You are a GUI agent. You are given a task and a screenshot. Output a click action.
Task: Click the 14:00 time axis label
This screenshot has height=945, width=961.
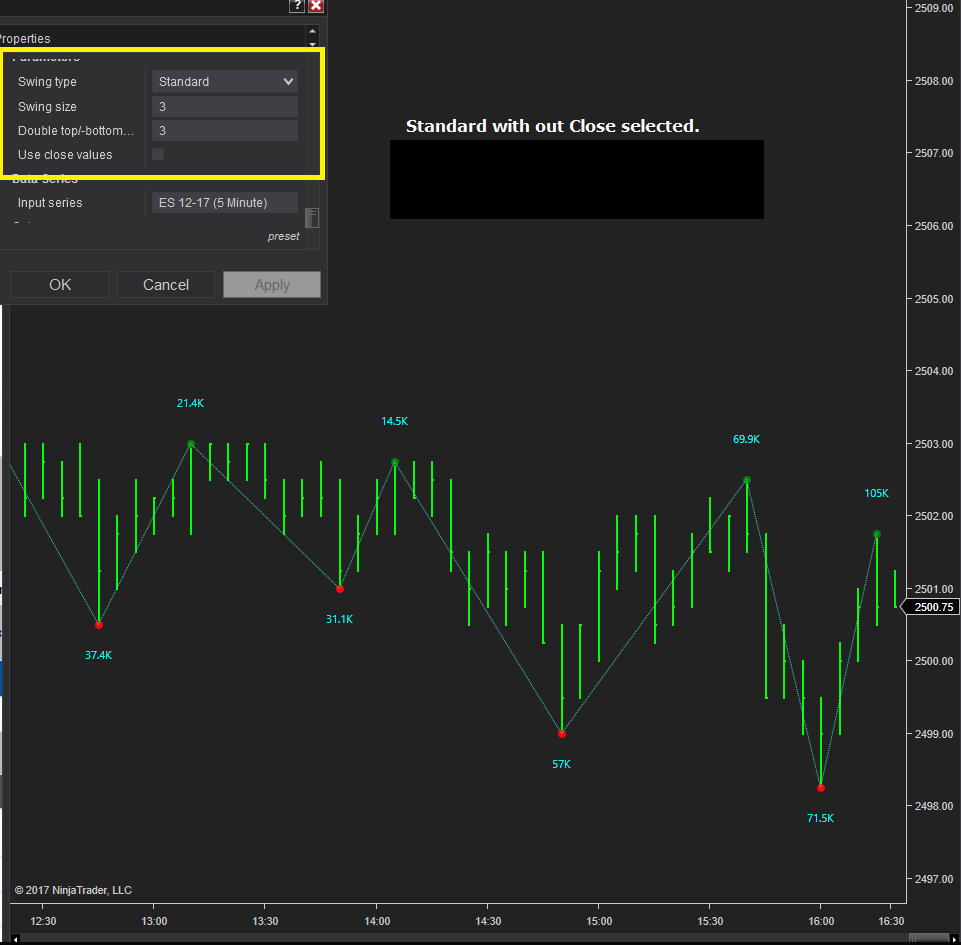377,921
